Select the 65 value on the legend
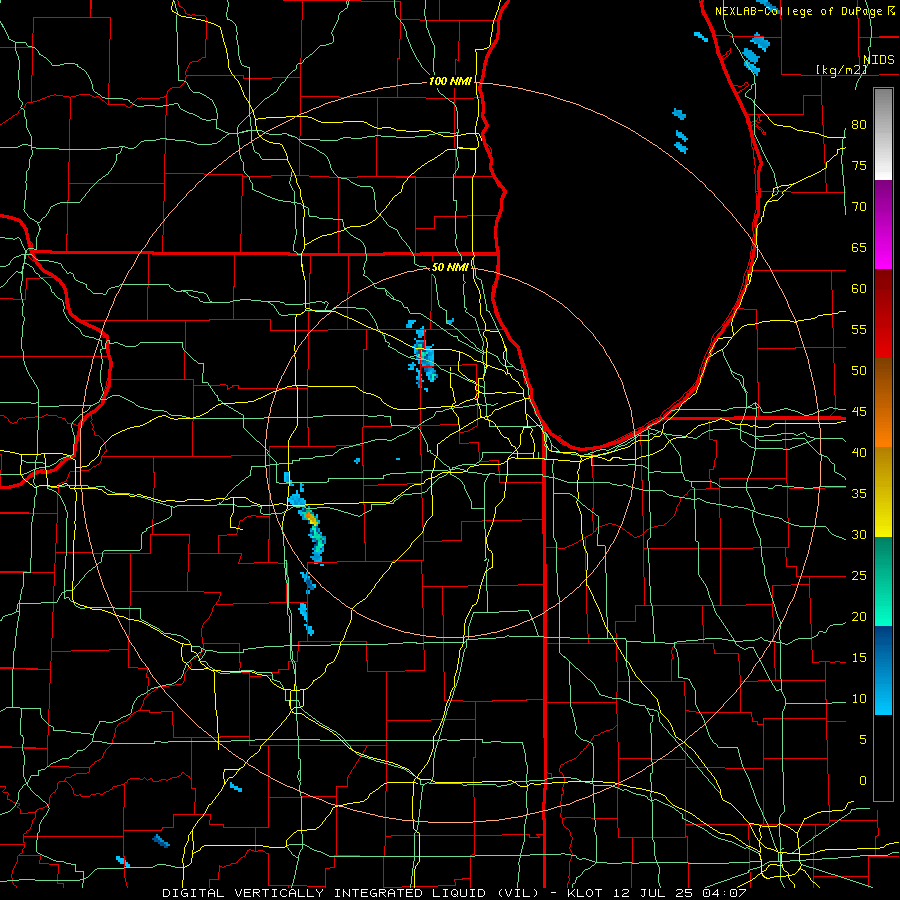Viewport: 900px width, 900px height. (x=859, y=247)
